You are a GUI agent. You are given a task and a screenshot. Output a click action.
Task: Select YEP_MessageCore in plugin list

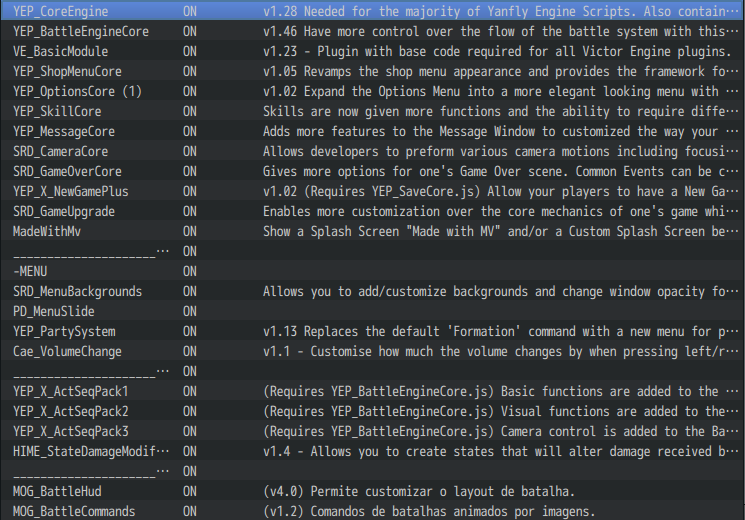[372, 131]
